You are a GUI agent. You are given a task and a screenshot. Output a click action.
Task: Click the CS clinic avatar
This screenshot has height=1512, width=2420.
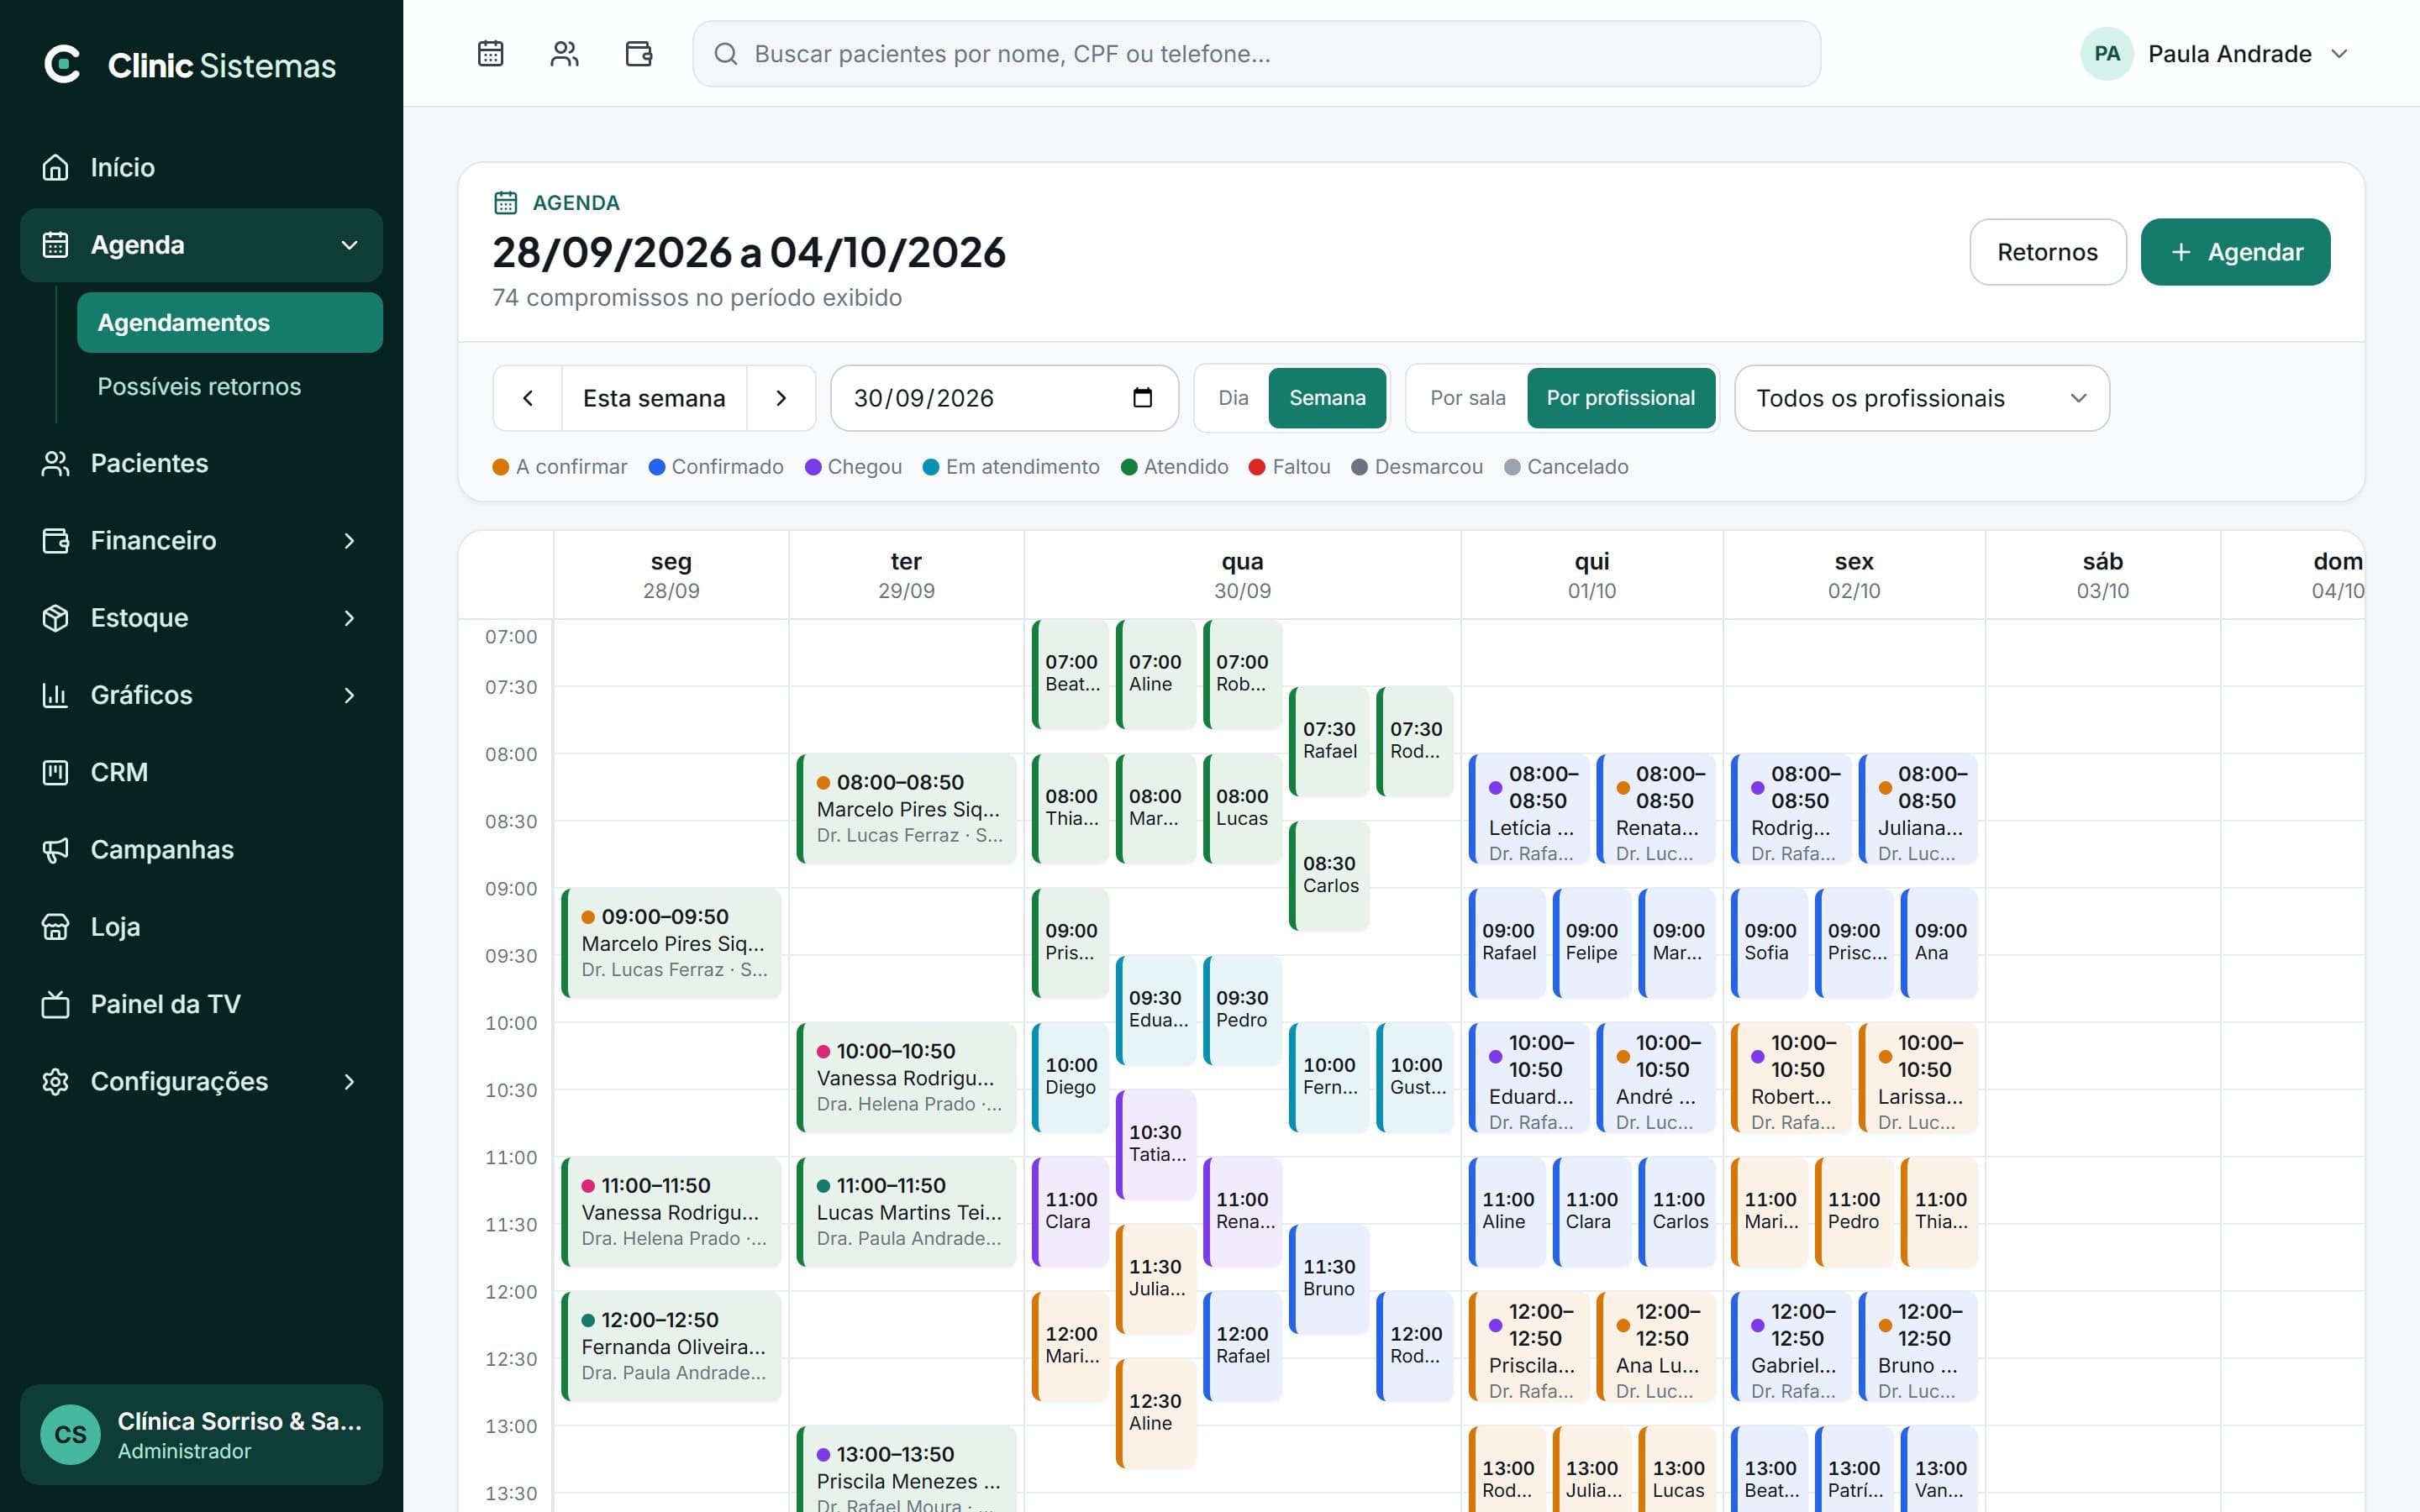coord(70,1434)
